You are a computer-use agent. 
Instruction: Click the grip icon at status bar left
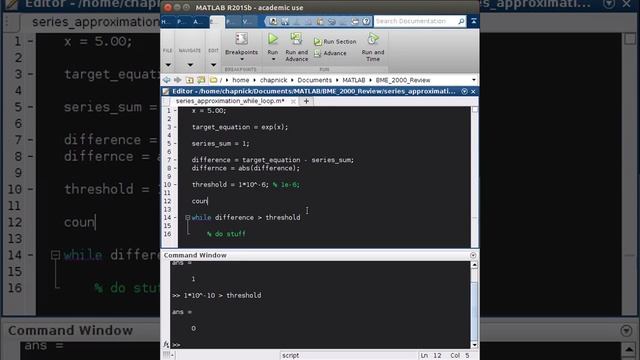point(167,356)
